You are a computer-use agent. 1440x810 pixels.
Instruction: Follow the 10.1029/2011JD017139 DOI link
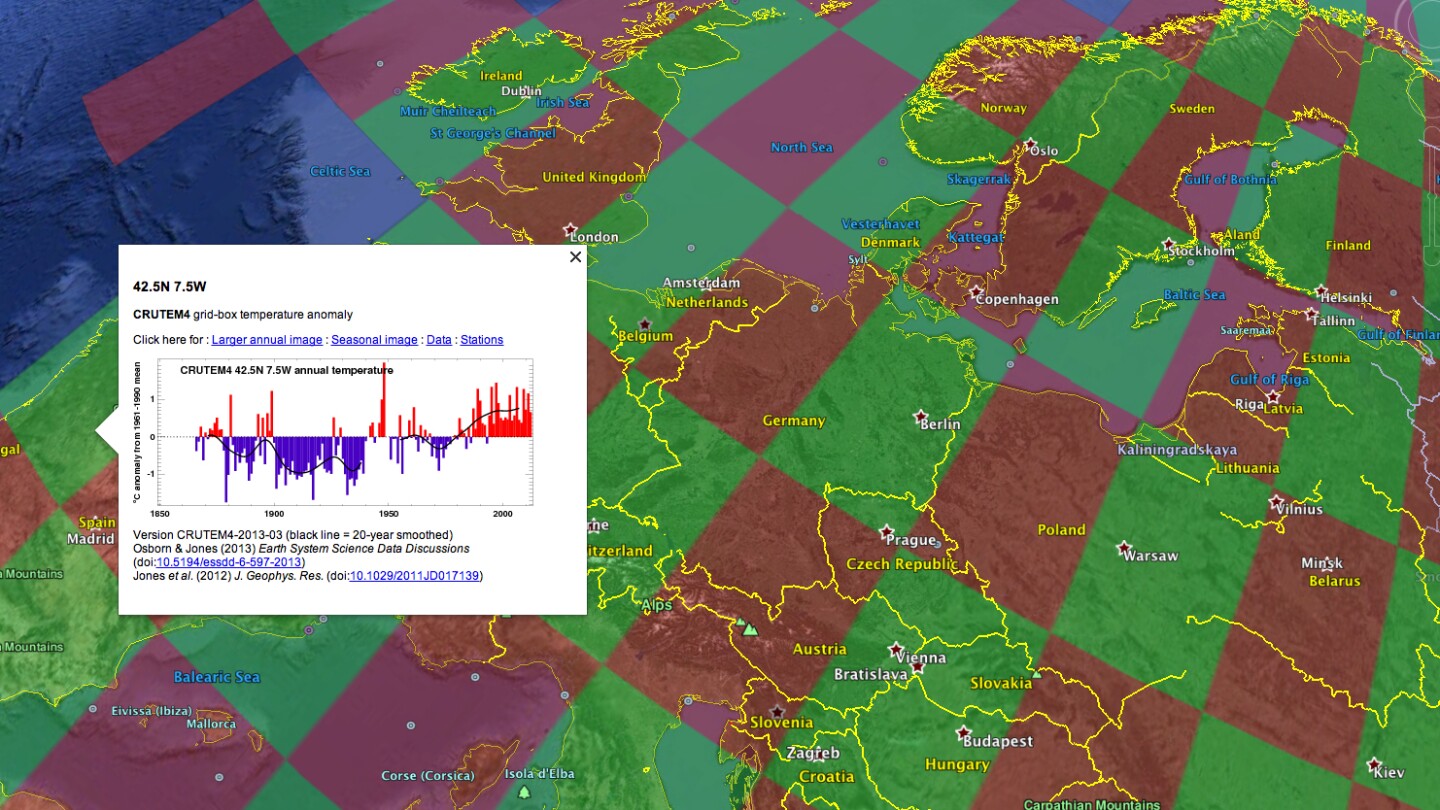414,576
